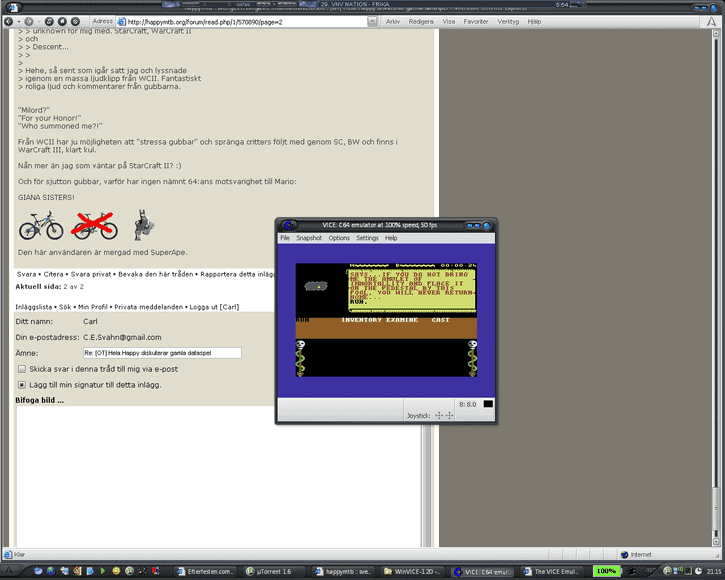Click the crossed-out red bike signature image
Image resolution: width=725 pixels, height=580 pixels.
tap(94, 225)
